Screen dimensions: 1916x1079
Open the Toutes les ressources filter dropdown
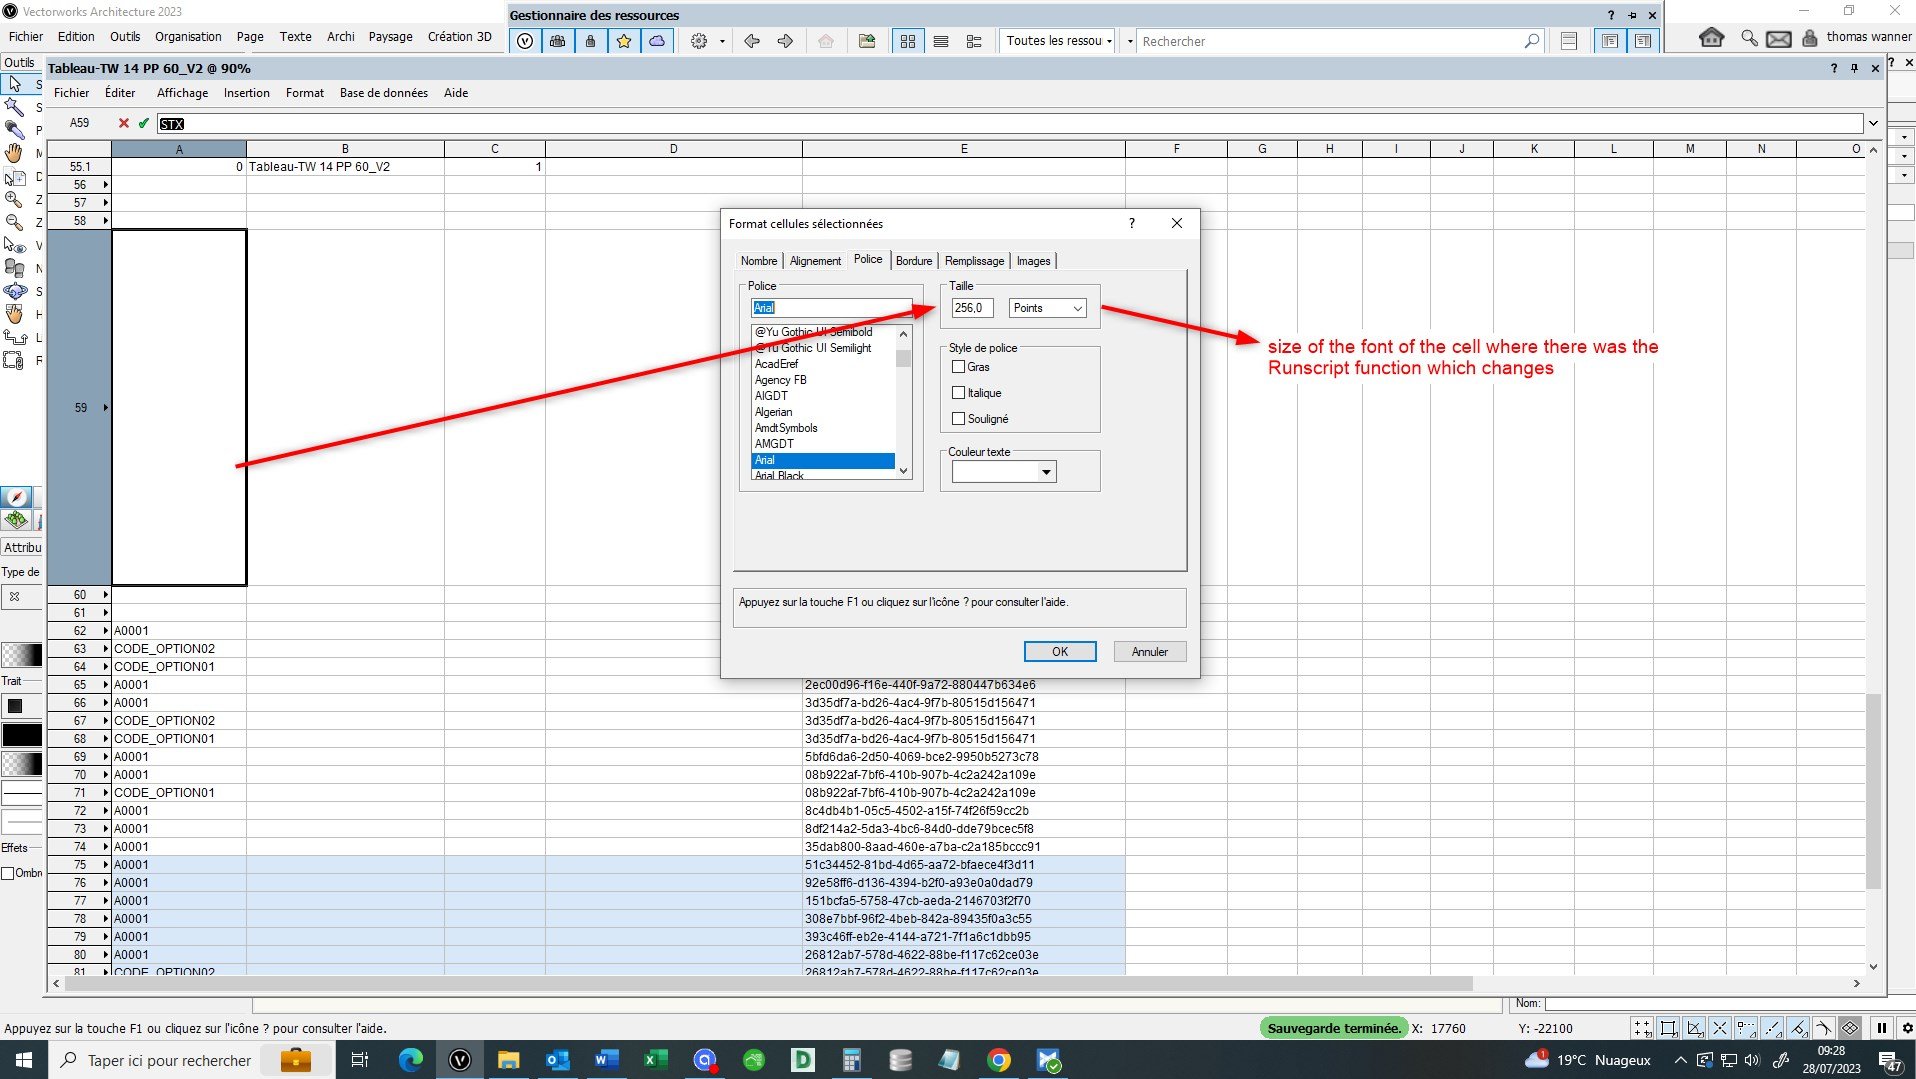tap(1059, 41)
